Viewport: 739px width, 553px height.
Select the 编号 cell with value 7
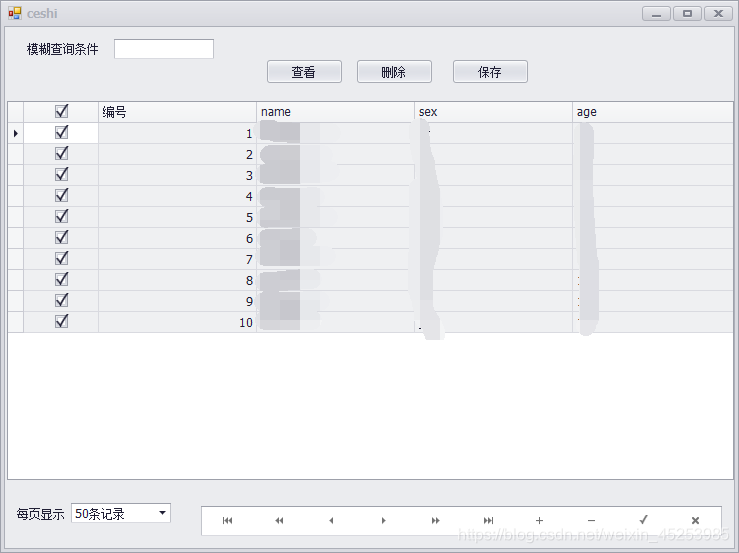178,259
